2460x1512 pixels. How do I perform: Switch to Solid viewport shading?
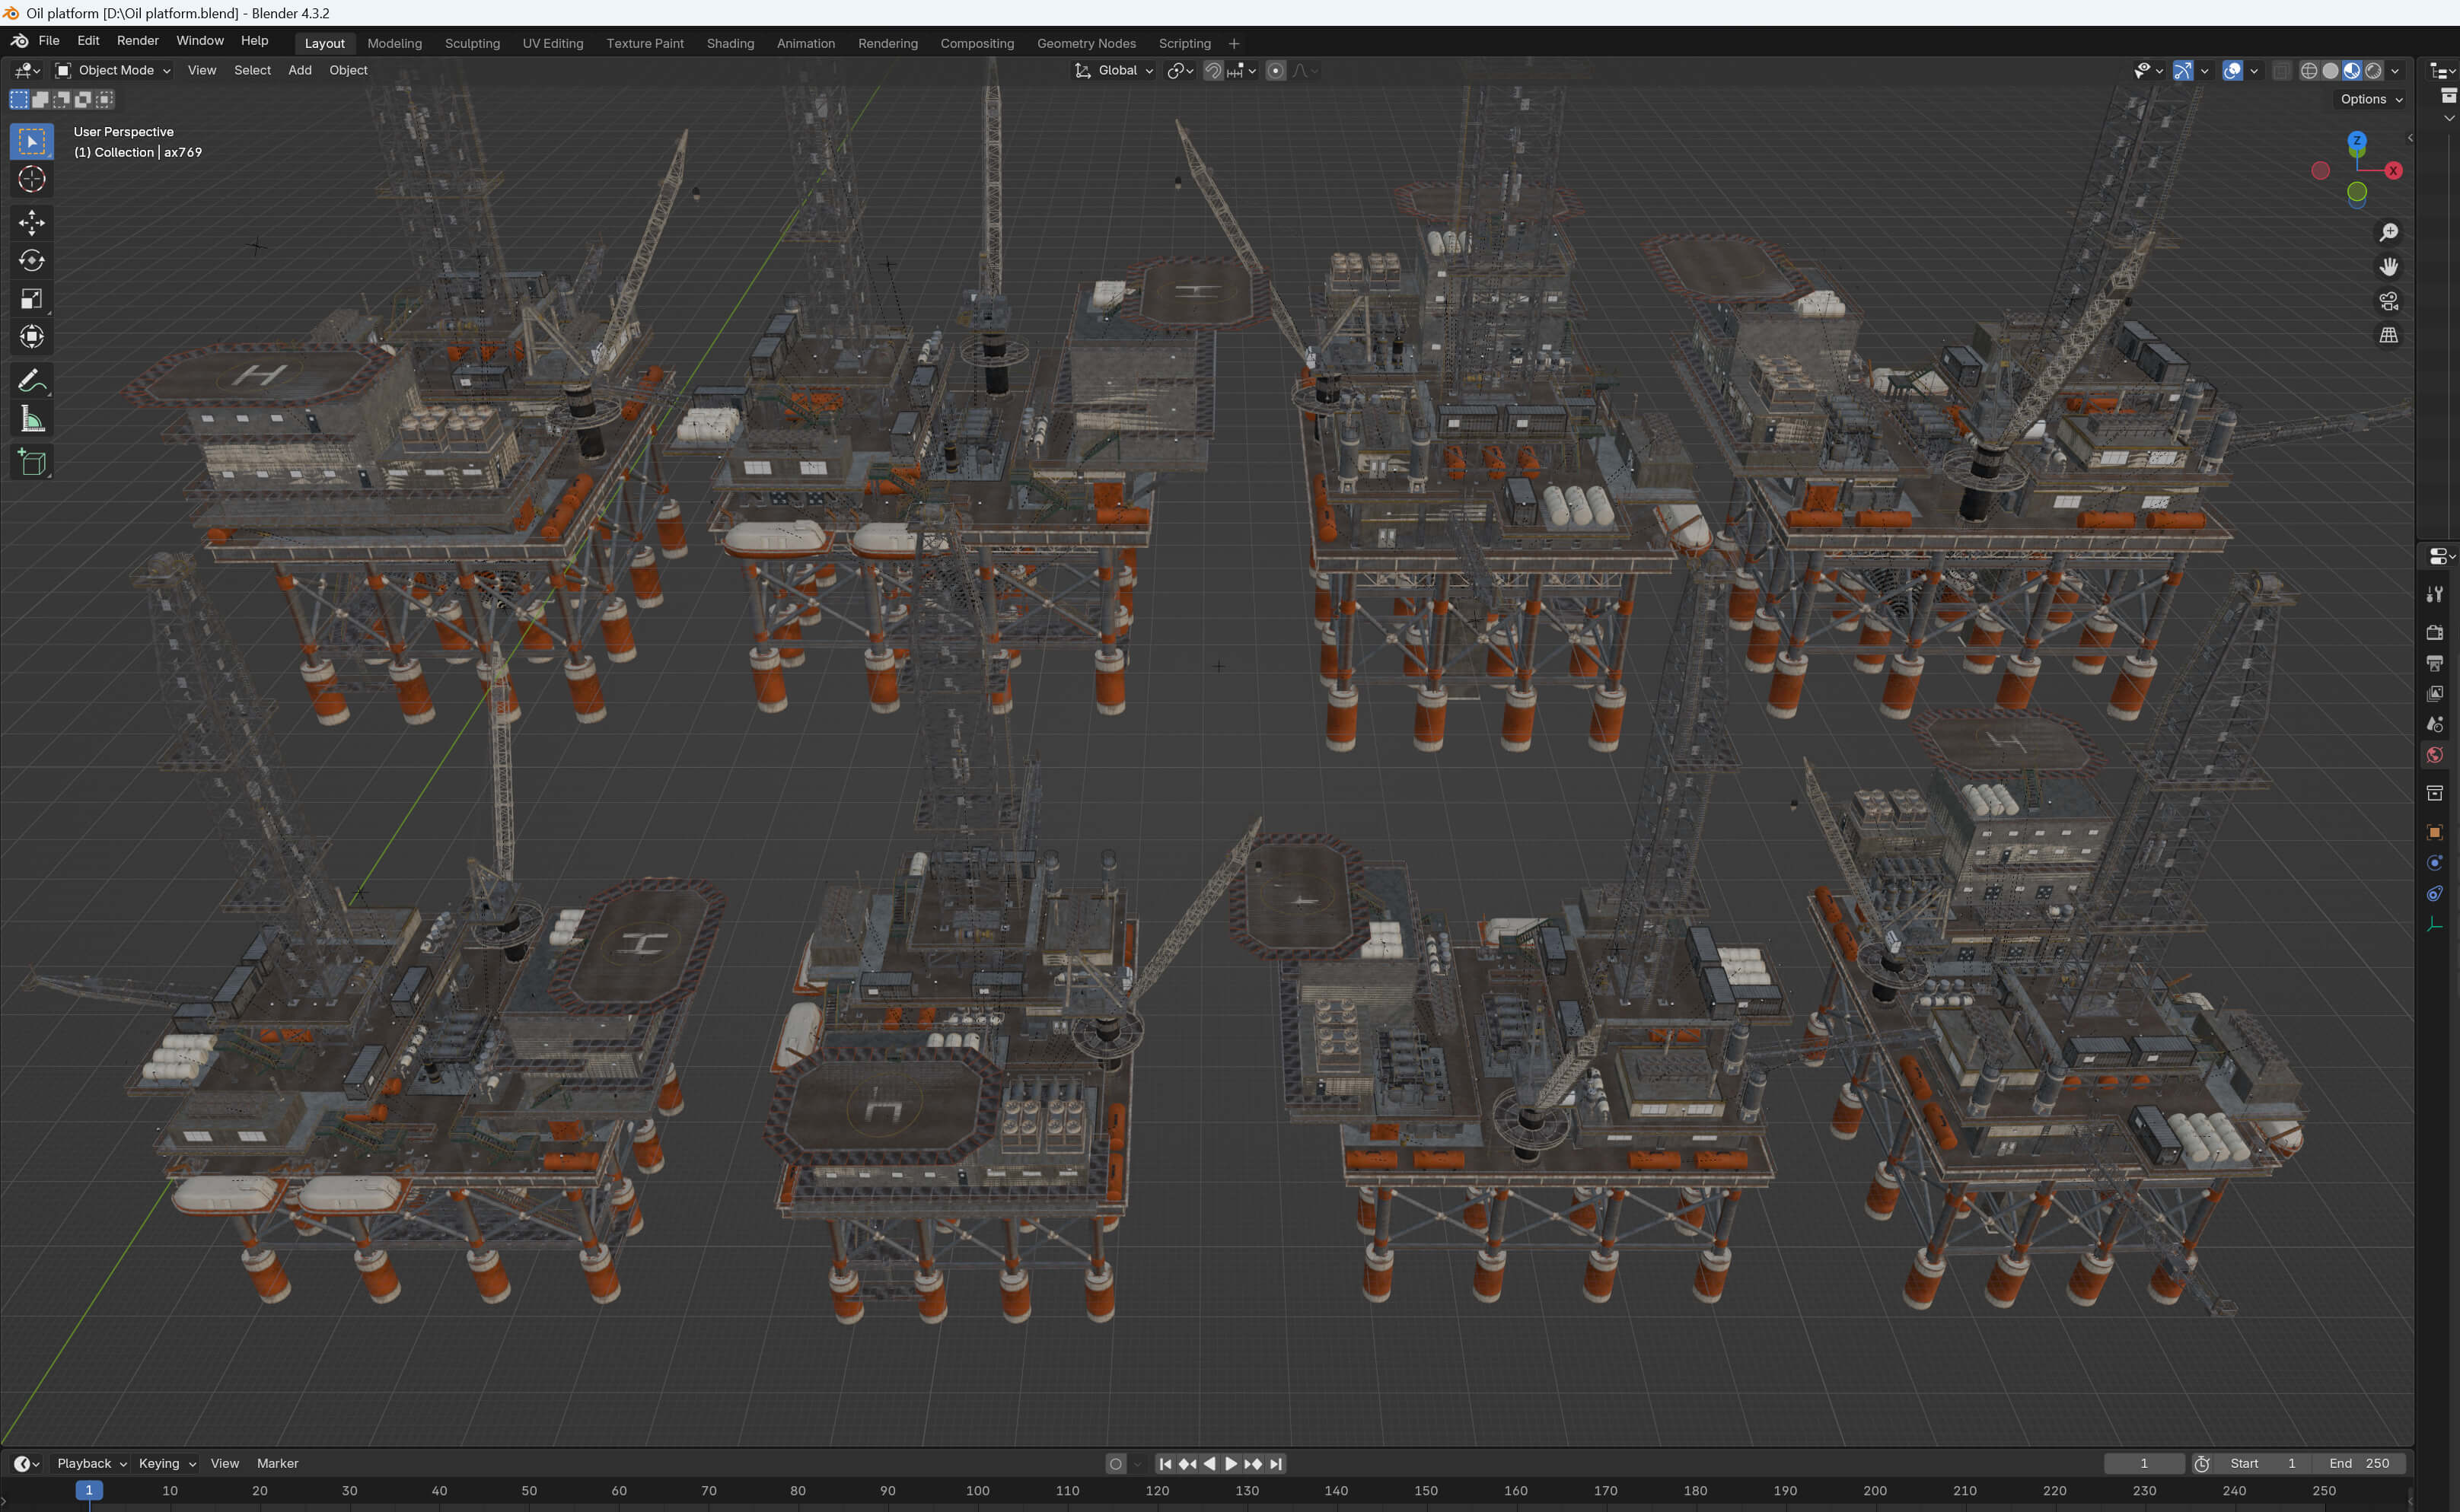(2330, 70)
